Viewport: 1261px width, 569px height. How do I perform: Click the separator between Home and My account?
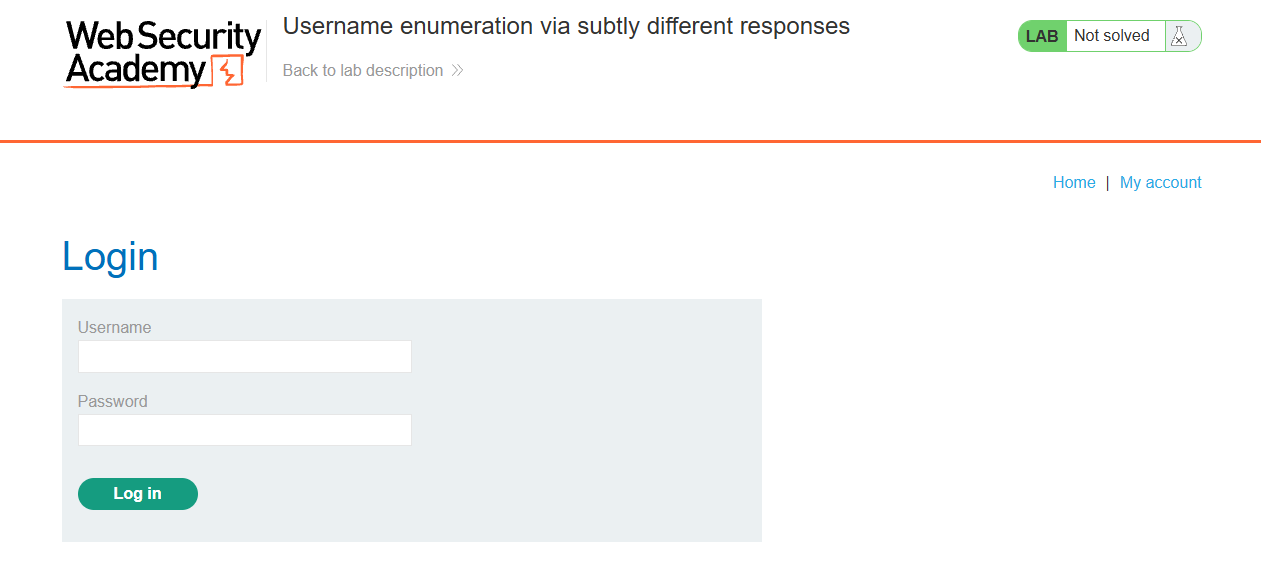click(1108, 182)
